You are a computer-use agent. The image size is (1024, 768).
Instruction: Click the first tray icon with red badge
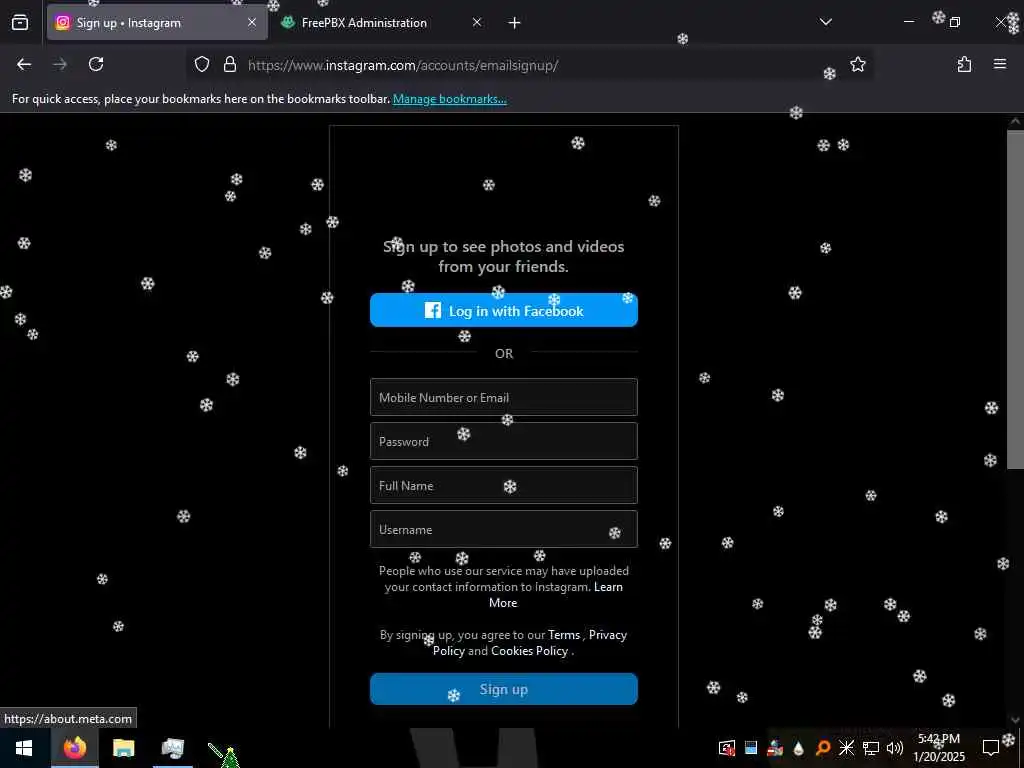pos(726,748)
